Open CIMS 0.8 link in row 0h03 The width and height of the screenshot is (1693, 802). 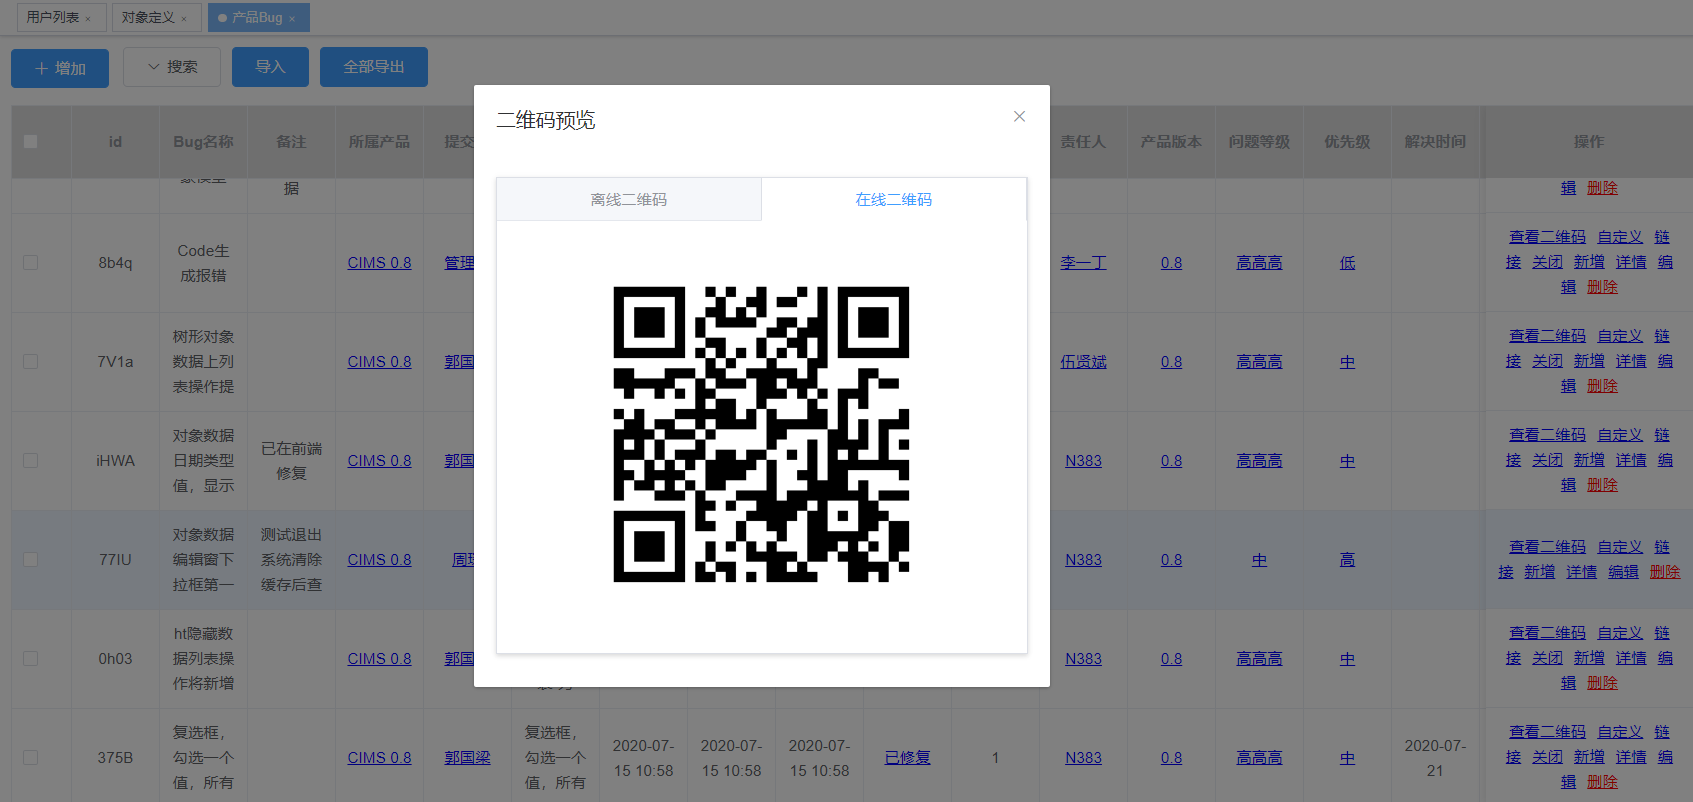click(x=379, y=658)
